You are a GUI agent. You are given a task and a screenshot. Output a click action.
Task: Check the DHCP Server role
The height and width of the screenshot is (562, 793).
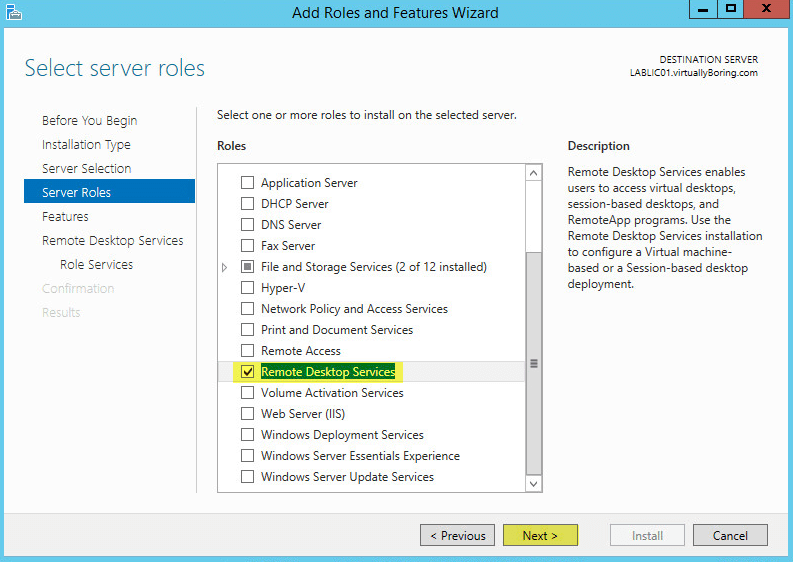coord(247,204)
